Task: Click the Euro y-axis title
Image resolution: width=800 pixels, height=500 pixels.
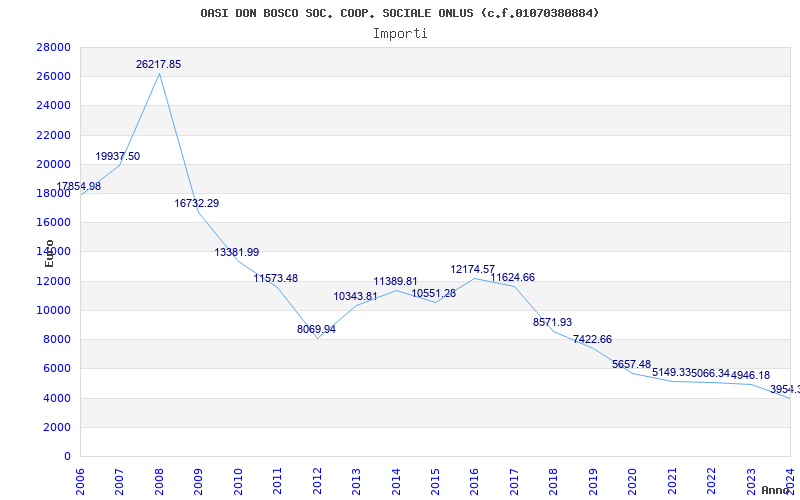Action: (x=49, y=253)
